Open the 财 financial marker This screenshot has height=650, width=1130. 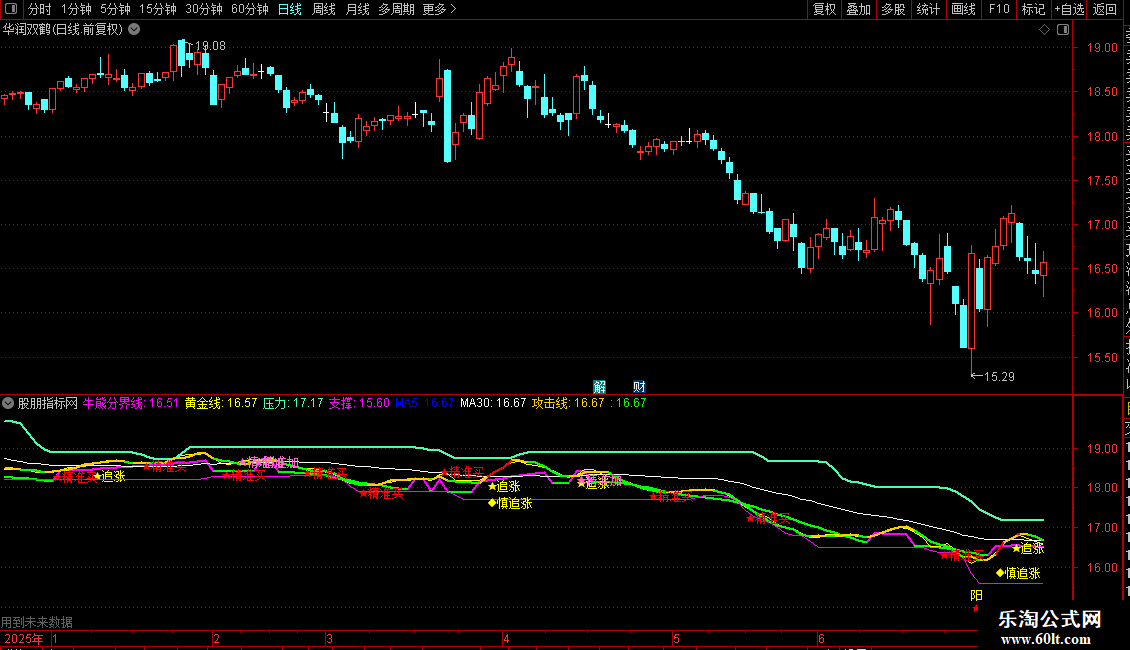click(x=639, y=387)
